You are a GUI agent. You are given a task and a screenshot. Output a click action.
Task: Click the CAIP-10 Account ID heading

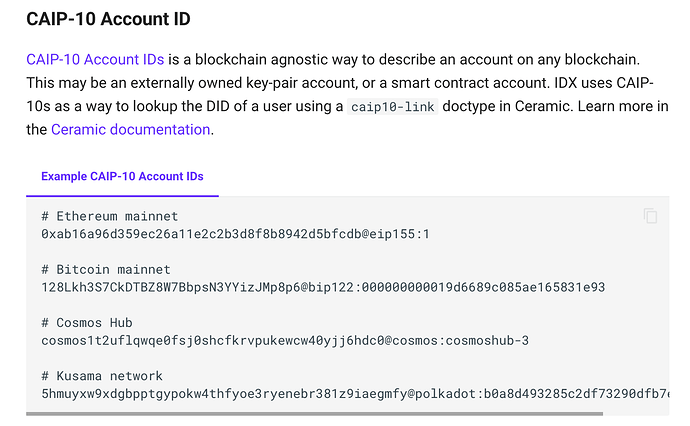[x=108, y=19]
